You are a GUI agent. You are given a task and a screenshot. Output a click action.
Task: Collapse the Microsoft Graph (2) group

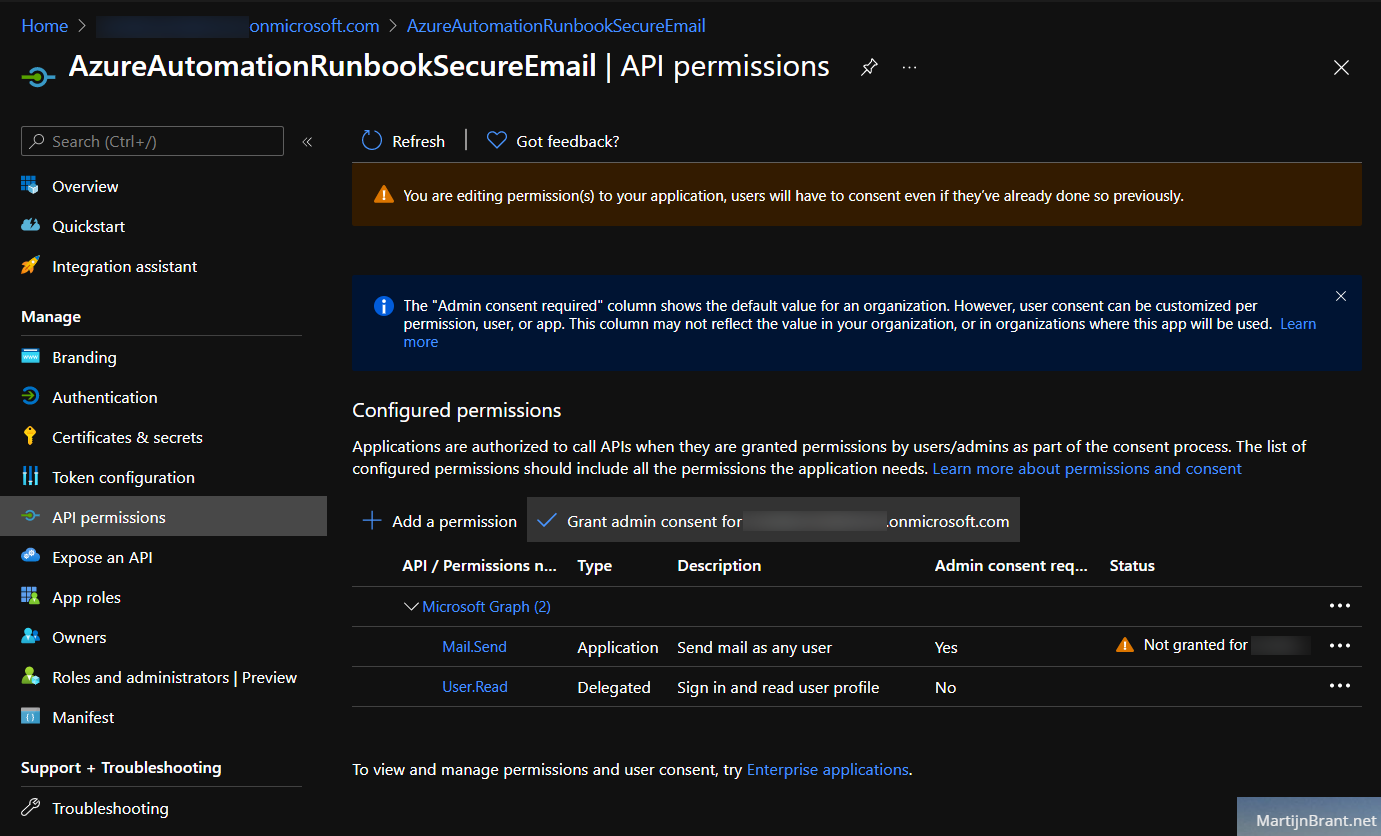click(x=410, y=606)
